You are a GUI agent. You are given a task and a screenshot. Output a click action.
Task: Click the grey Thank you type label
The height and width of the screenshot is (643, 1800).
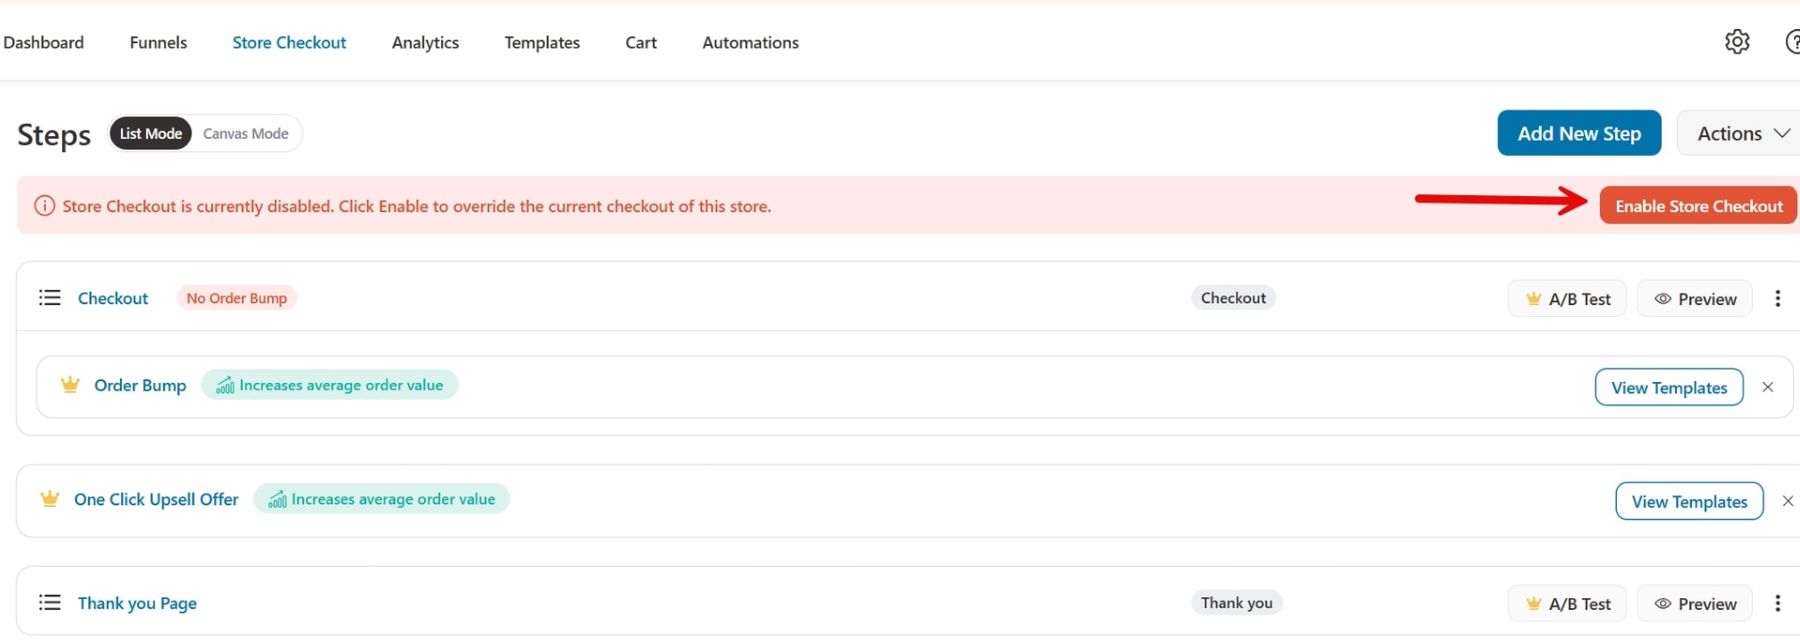1237,603
